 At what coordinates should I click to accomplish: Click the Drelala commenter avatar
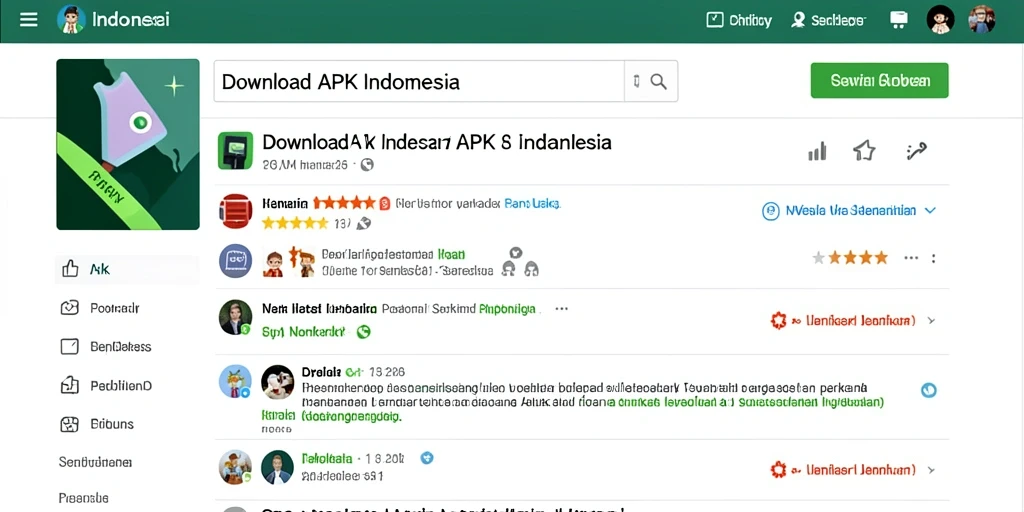278,381
